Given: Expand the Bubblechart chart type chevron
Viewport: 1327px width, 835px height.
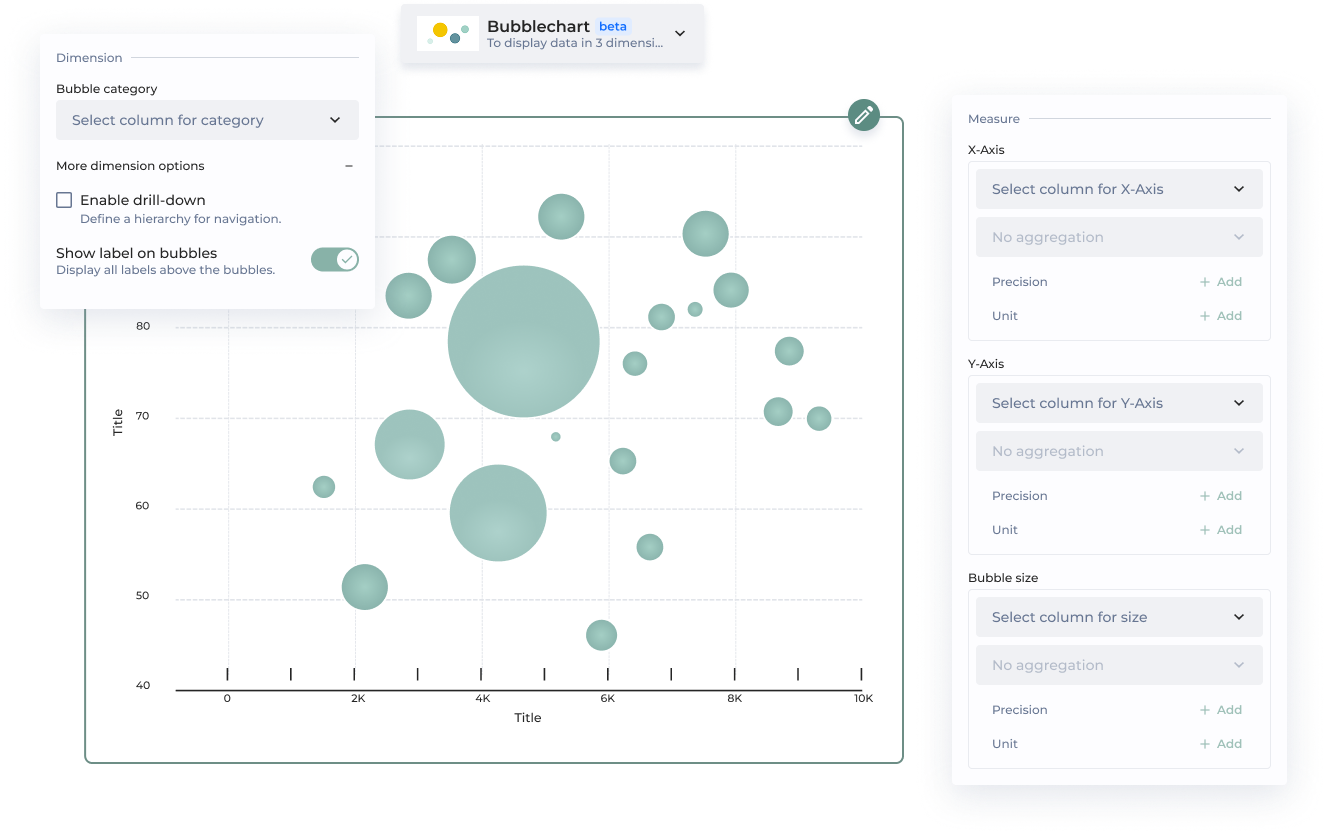Looking at the screenshot, I should [x=680, y=33].
